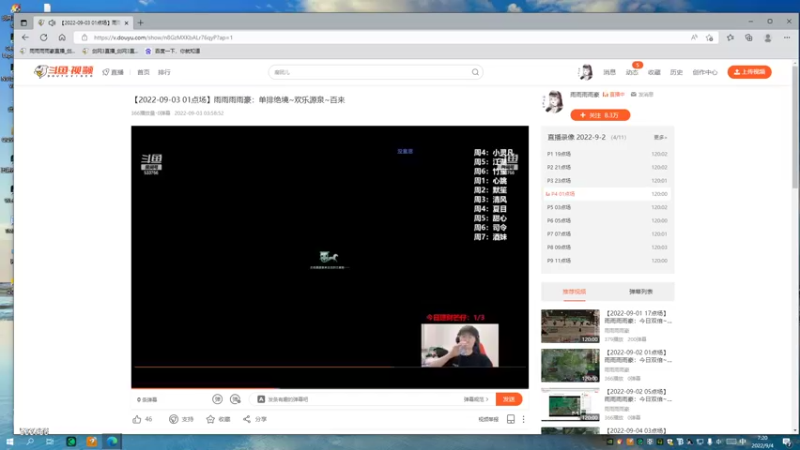Toggle danmaku display with the 弹 icon
Viewport: 800px width, 450px height.
(217, 399)
